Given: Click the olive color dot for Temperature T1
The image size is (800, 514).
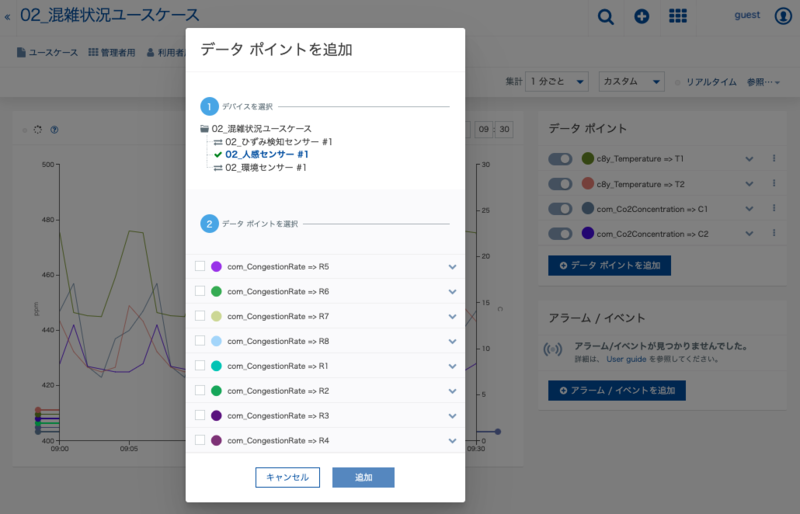Looking at the screenshot, I should (x=588, y=158).
